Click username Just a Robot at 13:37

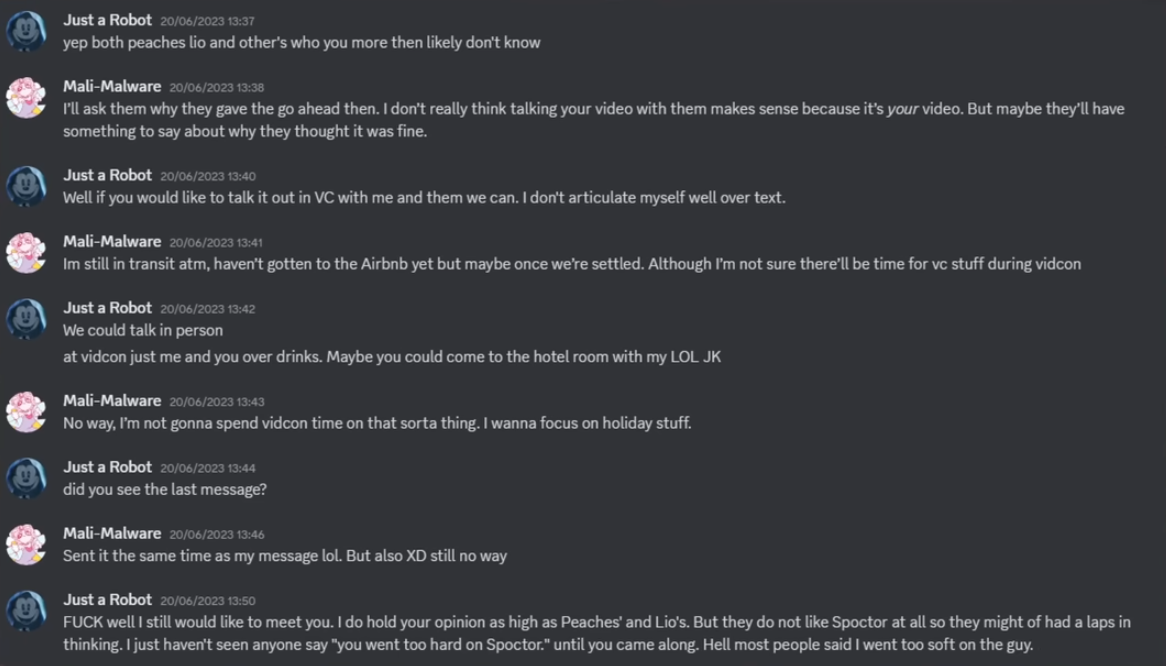tap(107, 20)
